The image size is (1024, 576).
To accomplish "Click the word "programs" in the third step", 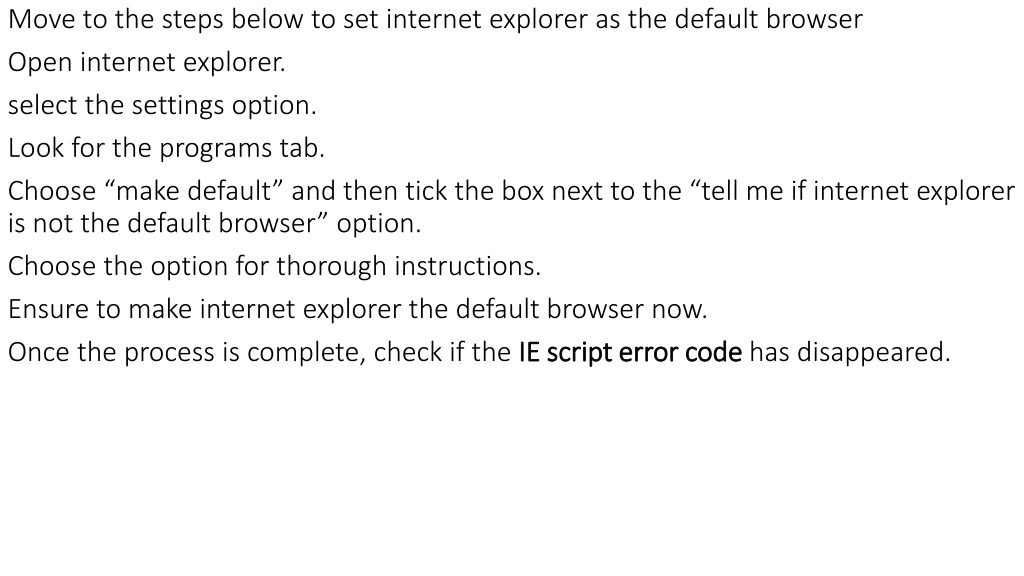I will [216, 150].
